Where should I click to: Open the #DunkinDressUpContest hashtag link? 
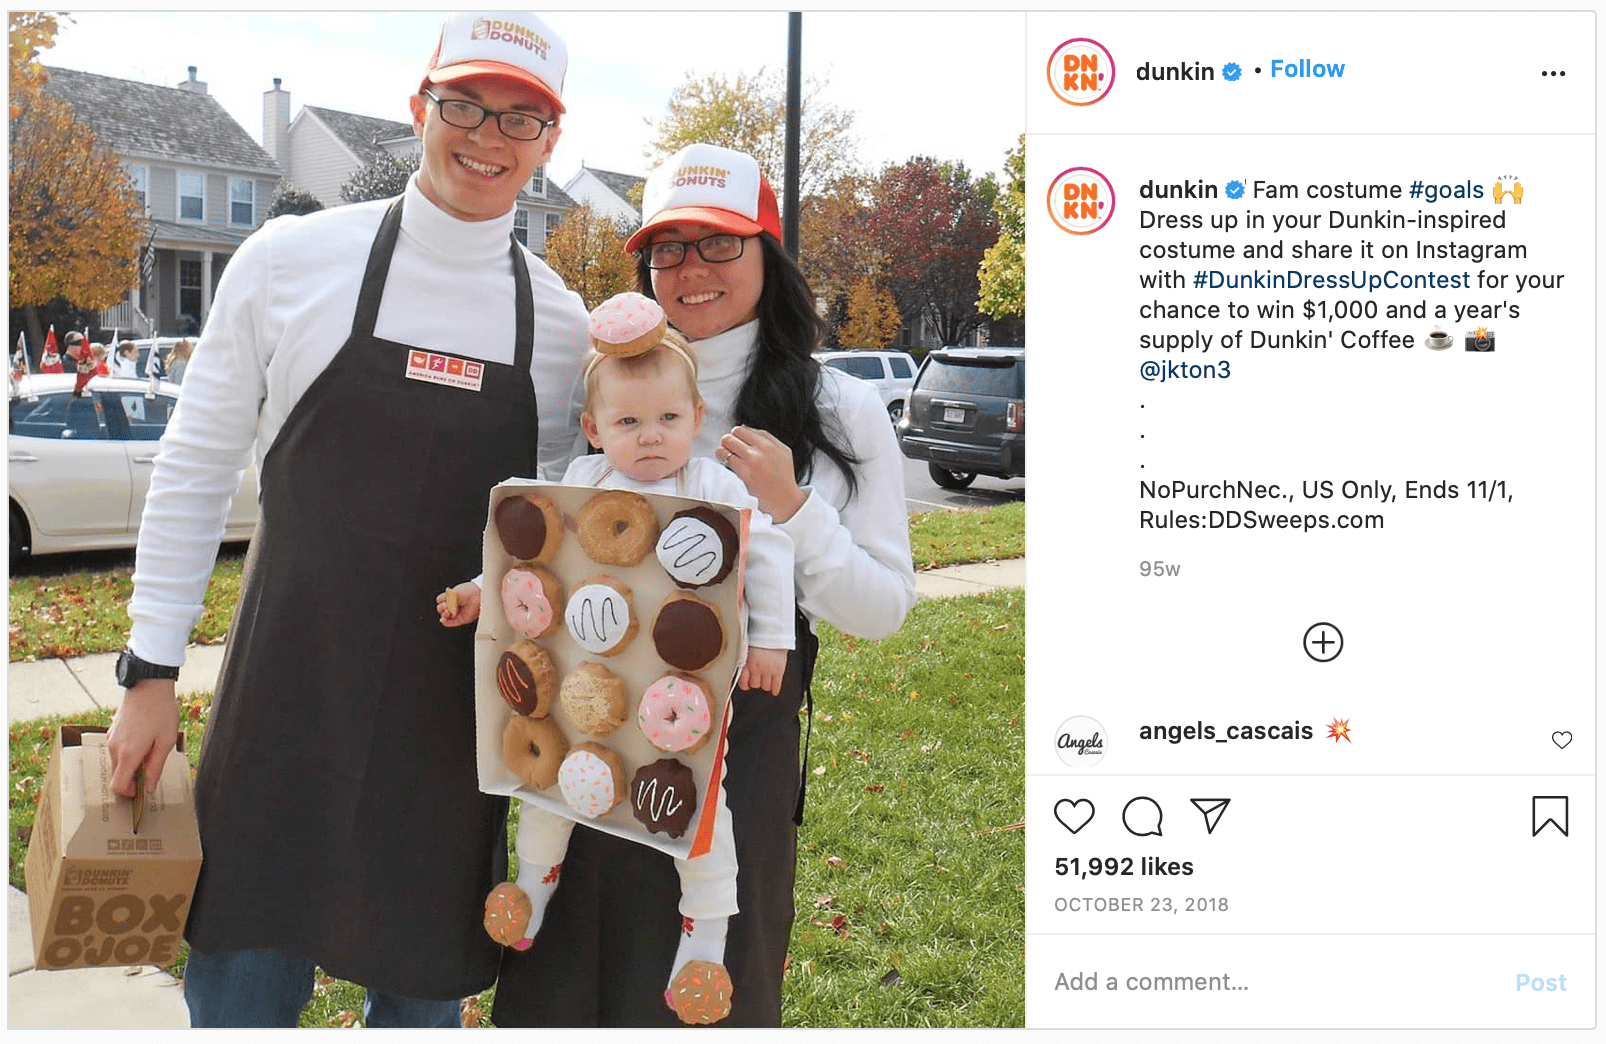[1331, 280]
